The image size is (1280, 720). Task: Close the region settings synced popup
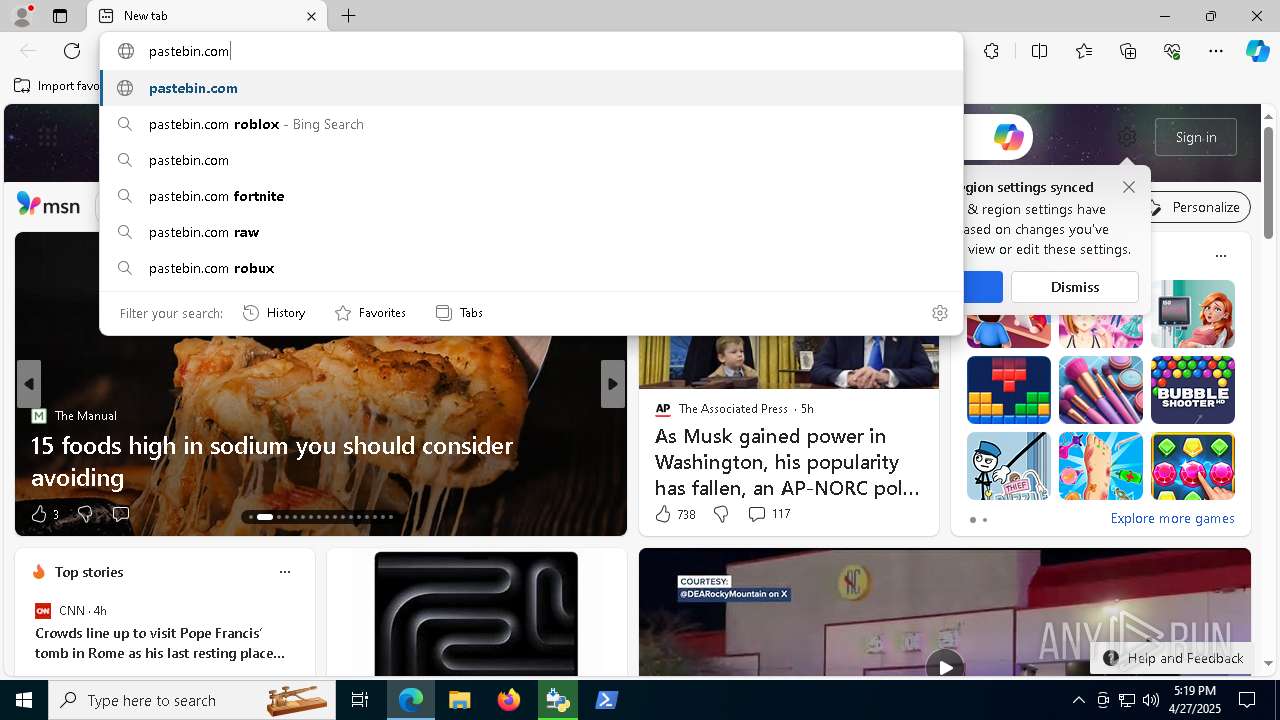tap(1129, 187)
